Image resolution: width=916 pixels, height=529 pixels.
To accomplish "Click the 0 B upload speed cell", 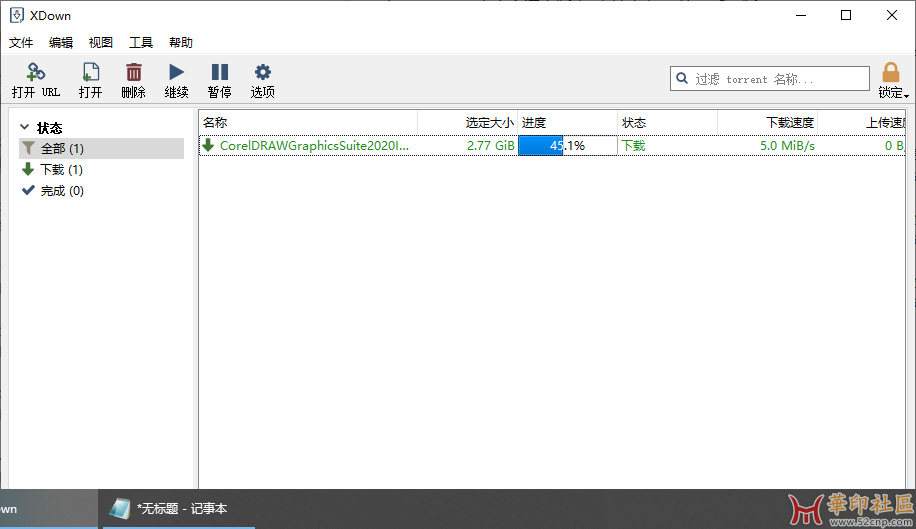I will click(x=894, y=145).
